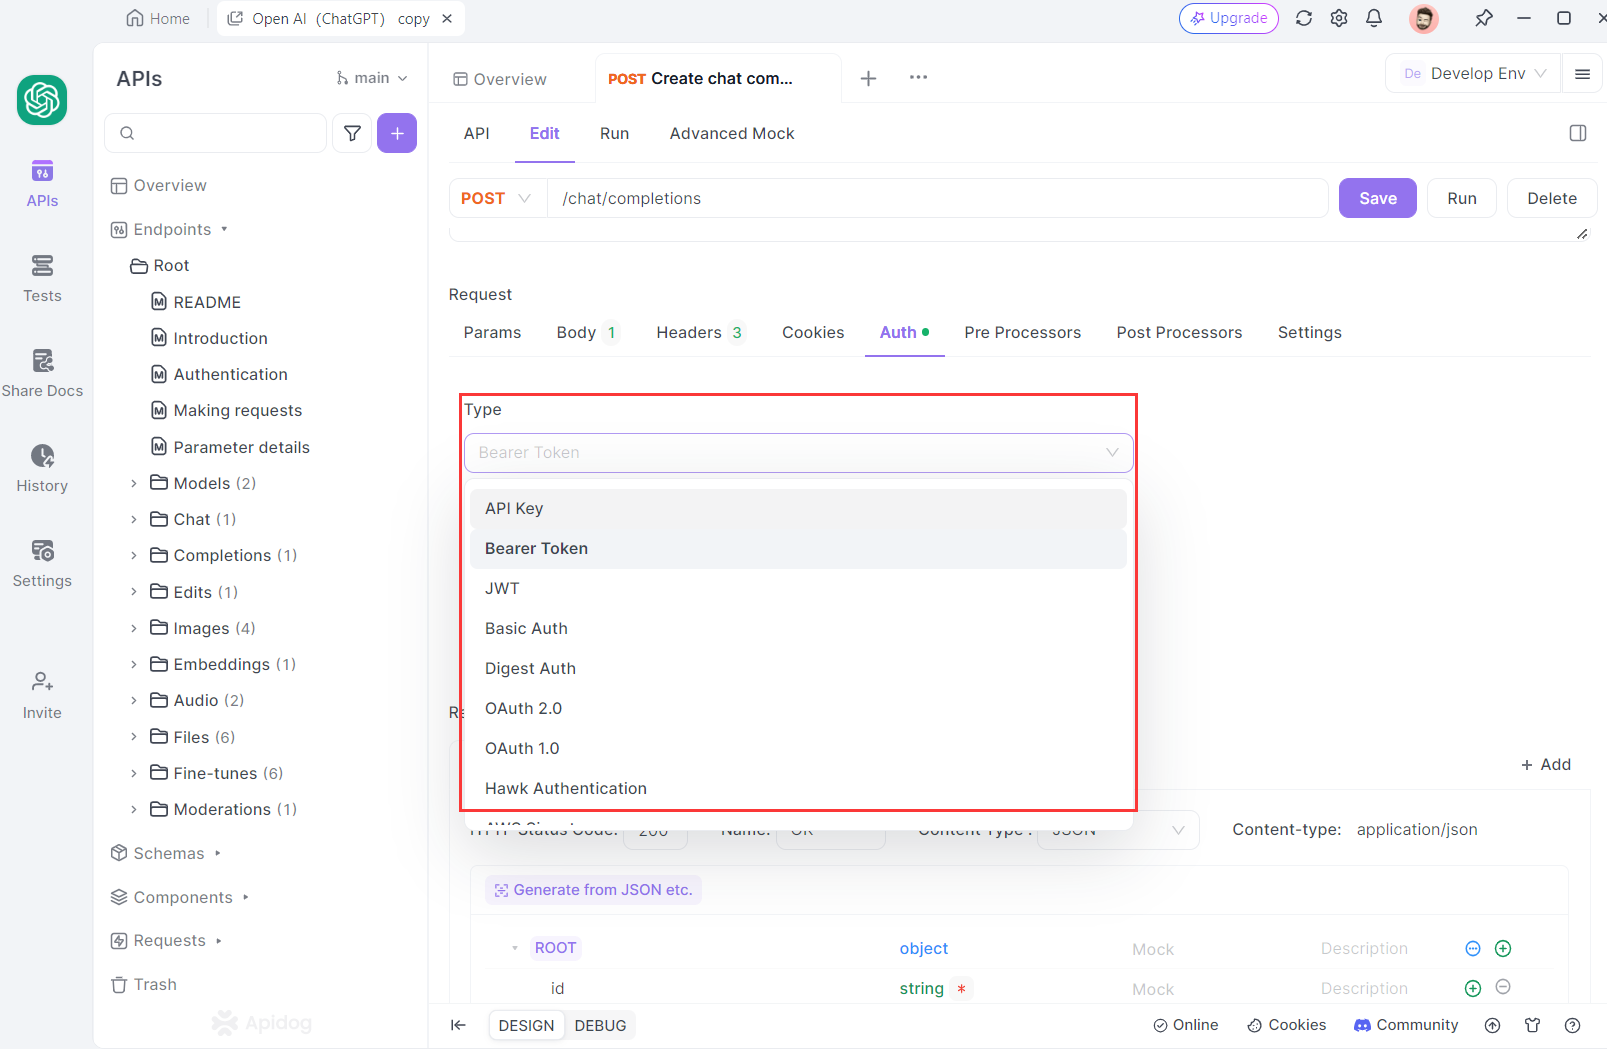Open the Advanced Mock tab
The width and height of the screenshot is (1607, 1049).
tap(732, 133)
